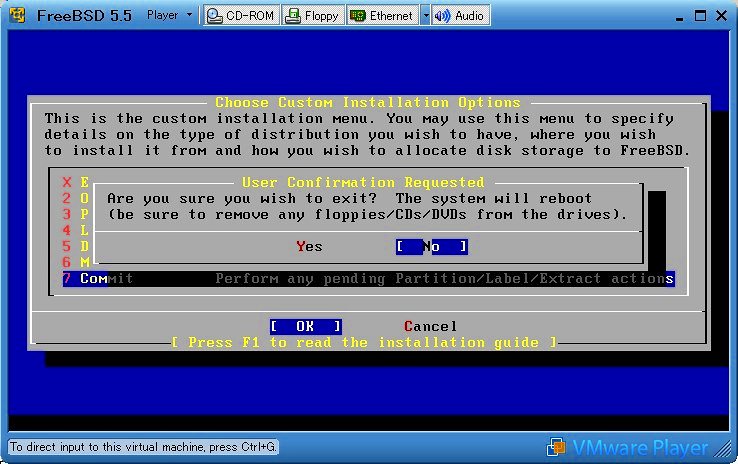Click the Floppy drive icon
This screenshot has height=464, width=738.
(x=291, y=15)
